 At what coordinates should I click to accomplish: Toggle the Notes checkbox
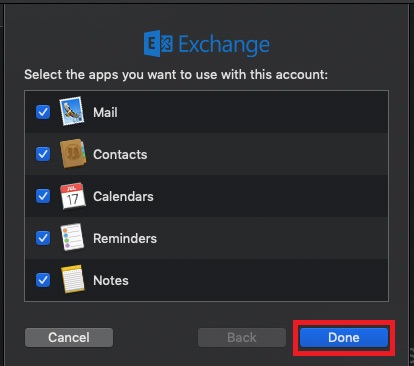pyautogui.click(x=43, y=280)
